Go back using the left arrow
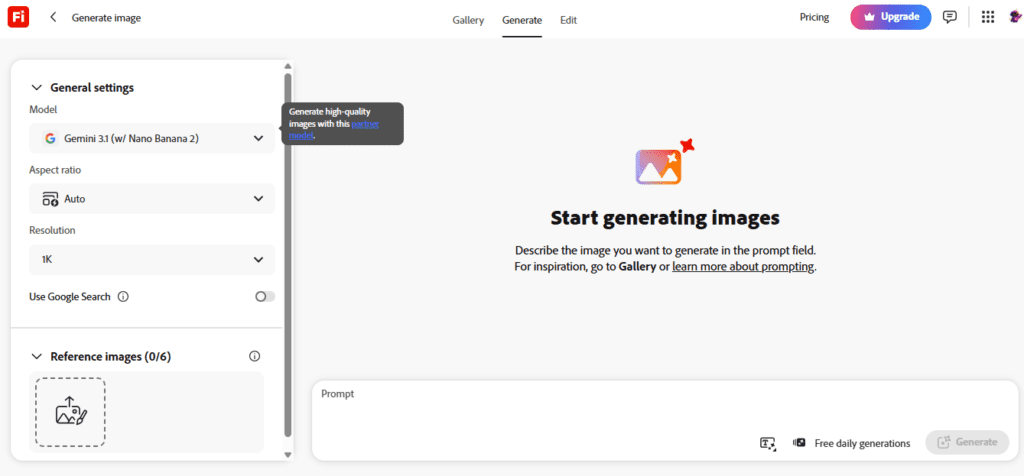Screen dimensions: 1024x476 coord(54,18)
